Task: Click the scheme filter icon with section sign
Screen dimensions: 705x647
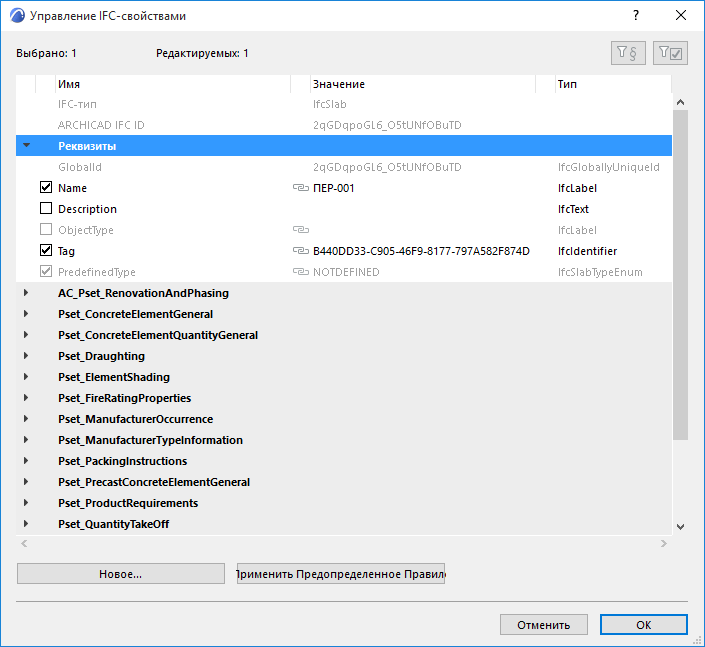Action: coord(629,54)
